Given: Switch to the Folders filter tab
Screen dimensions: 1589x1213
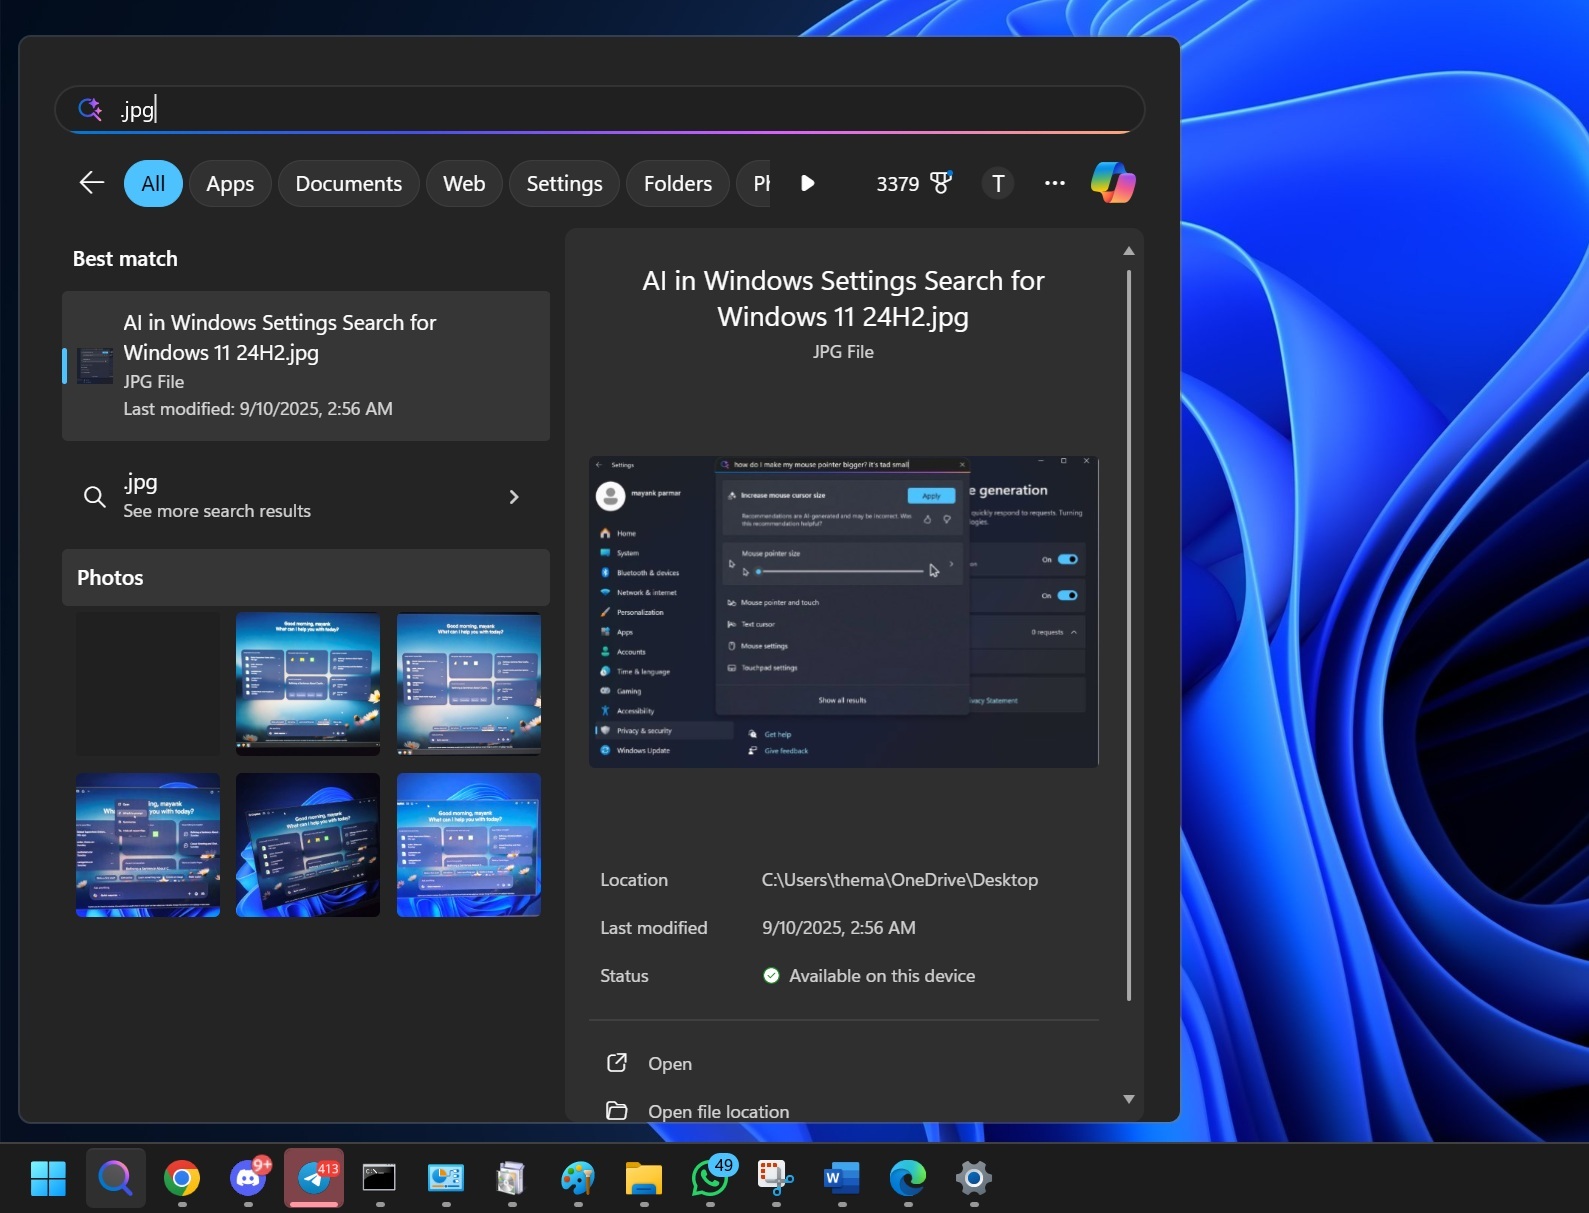Looking at the screenshot, I should (678, 183).
